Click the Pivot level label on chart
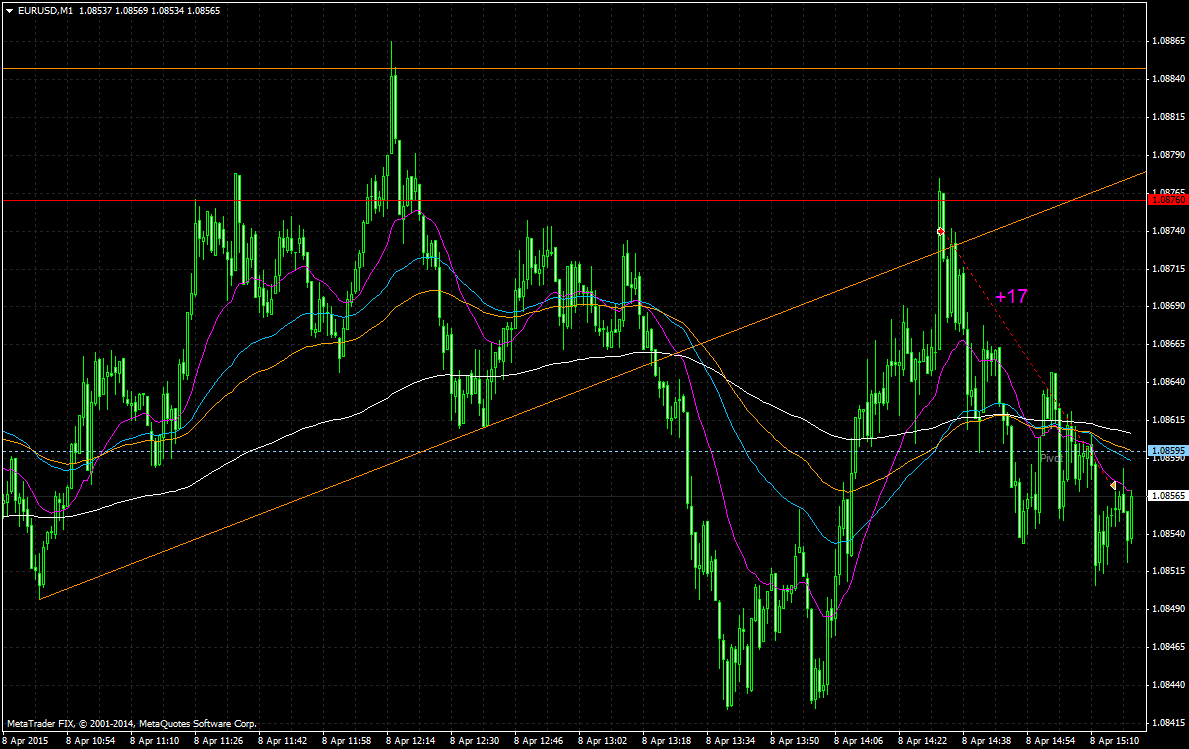1189x749 pixels. (x=1050, y=458)
